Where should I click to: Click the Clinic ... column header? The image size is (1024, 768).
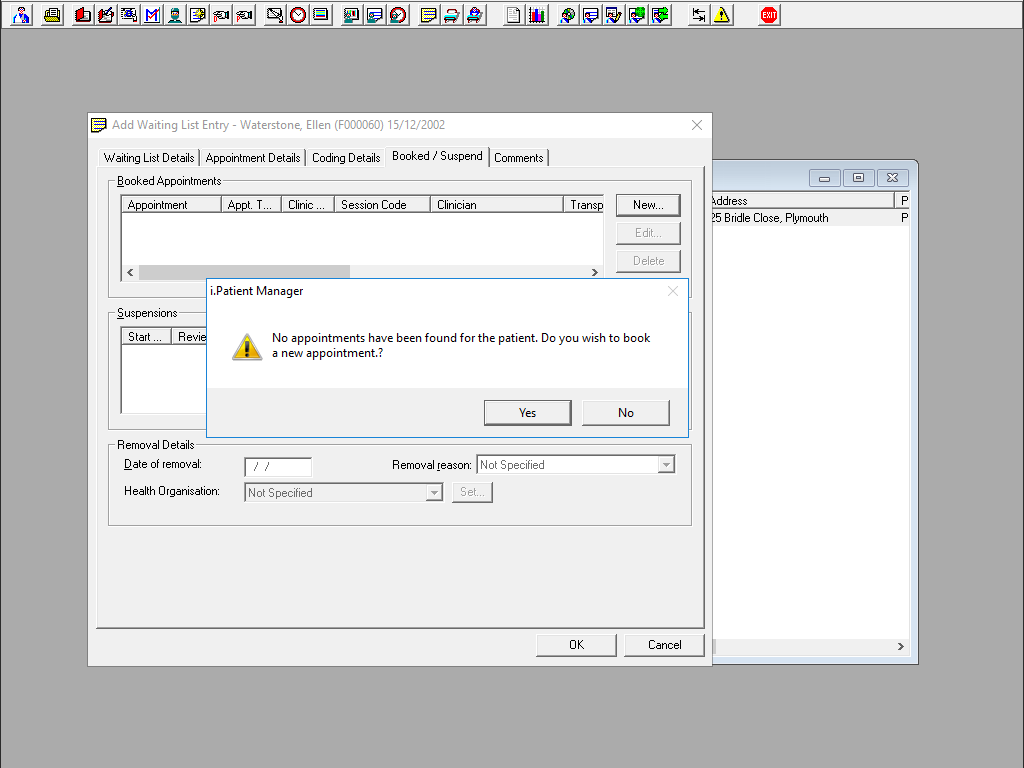pos(308,204)
